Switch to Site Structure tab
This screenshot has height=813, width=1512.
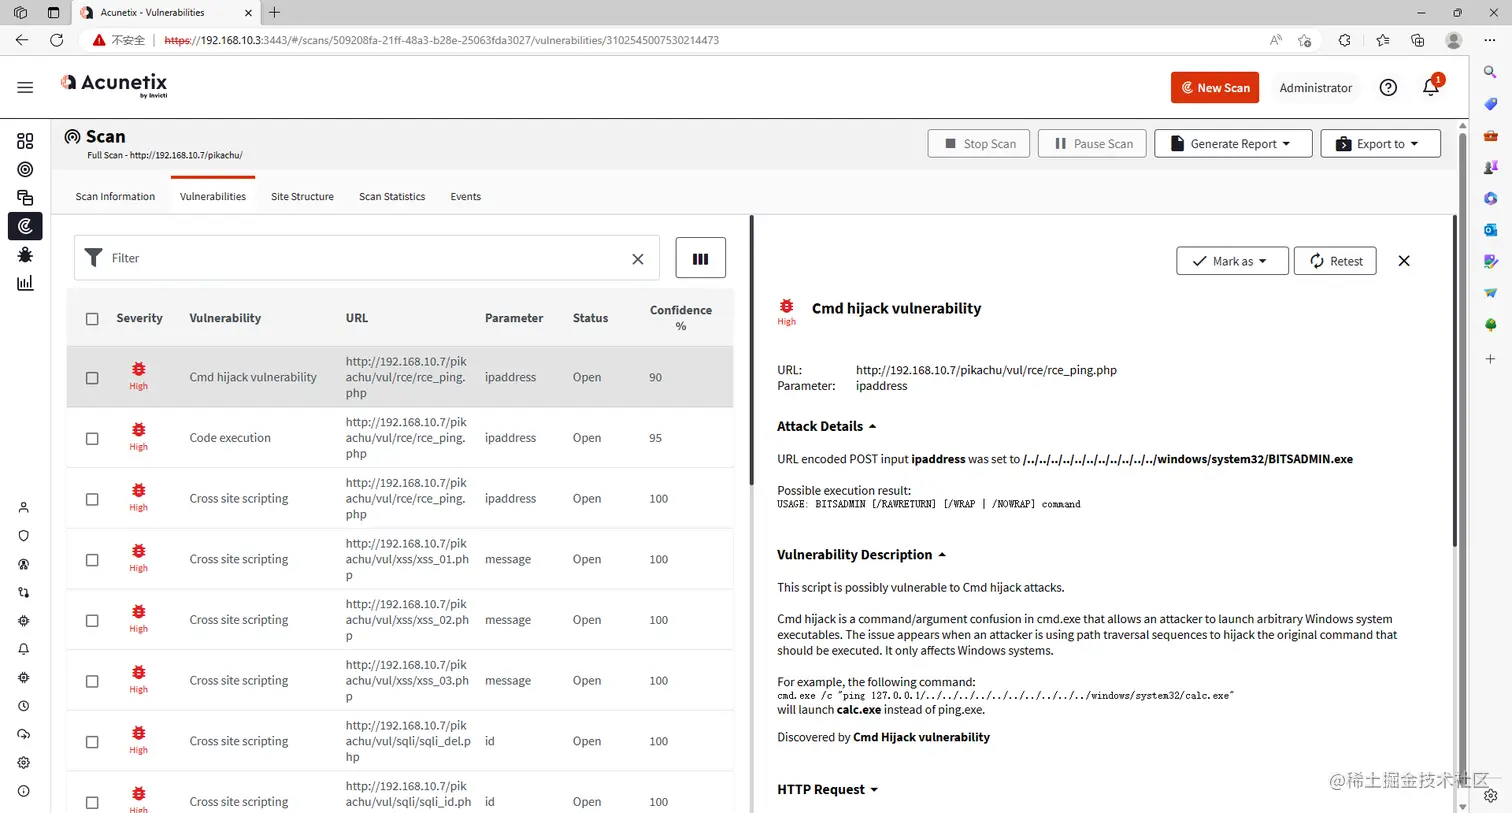point(302,197)
